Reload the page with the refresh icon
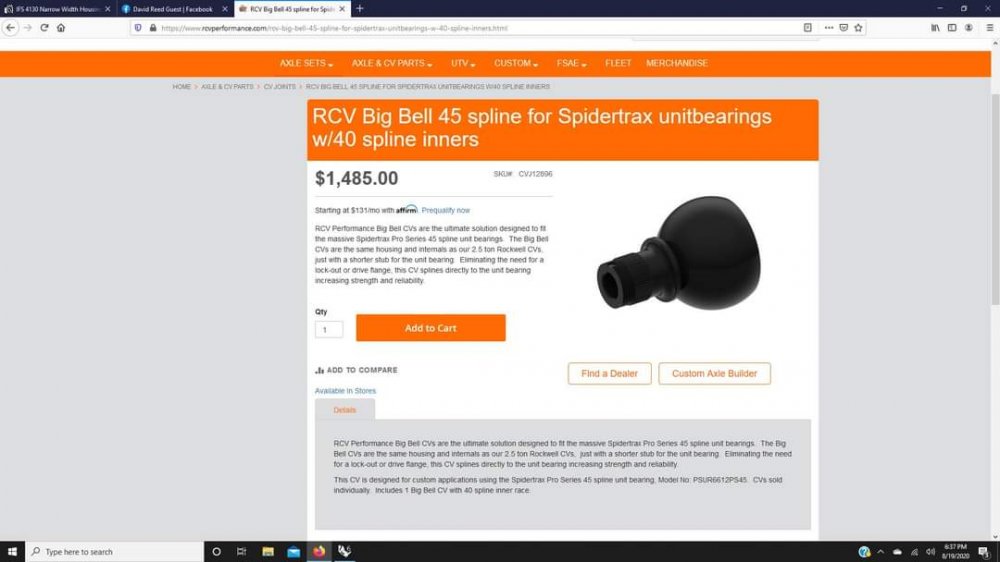 point(44,27)
